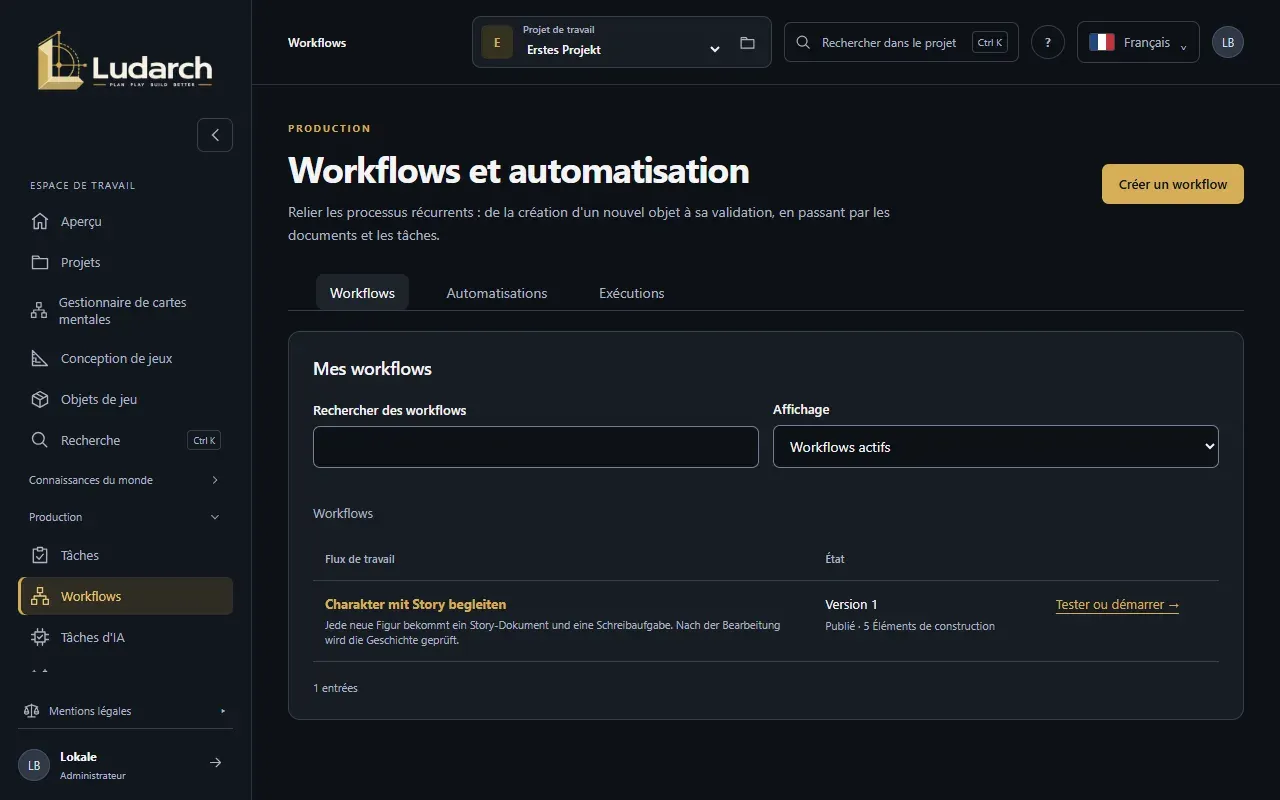Open Recherche in the sidebar
This screenshot has height=800, width=1280.
[125, 440]
